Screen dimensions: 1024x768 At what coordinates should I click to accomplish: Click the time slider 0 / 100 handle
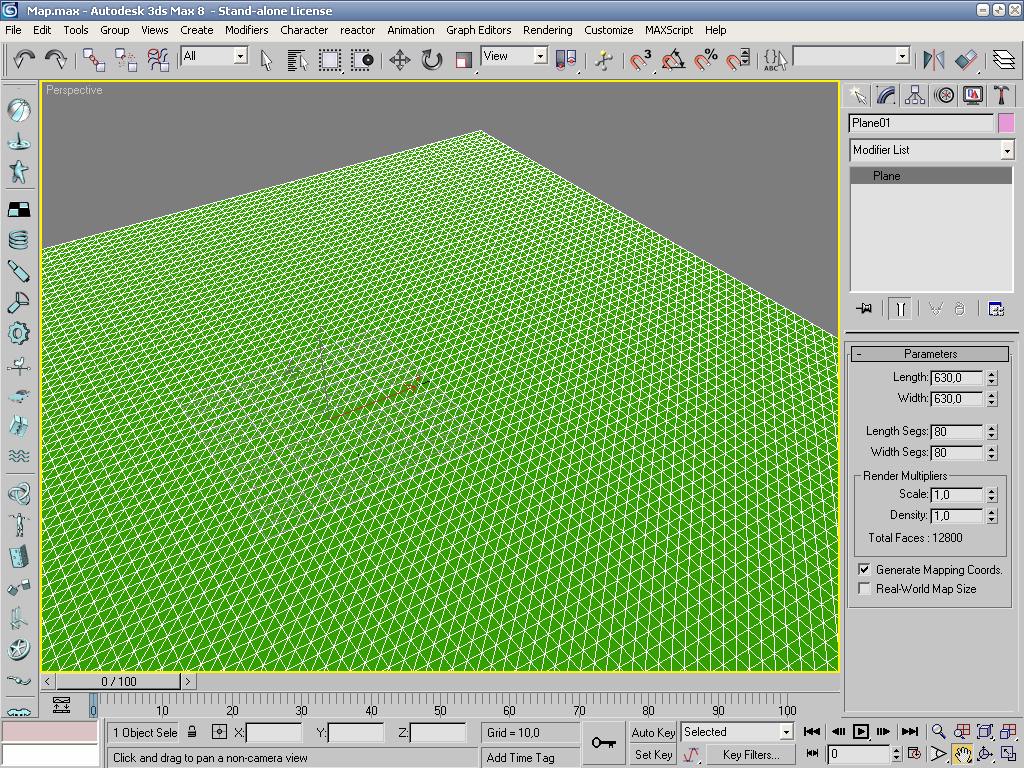118,681
